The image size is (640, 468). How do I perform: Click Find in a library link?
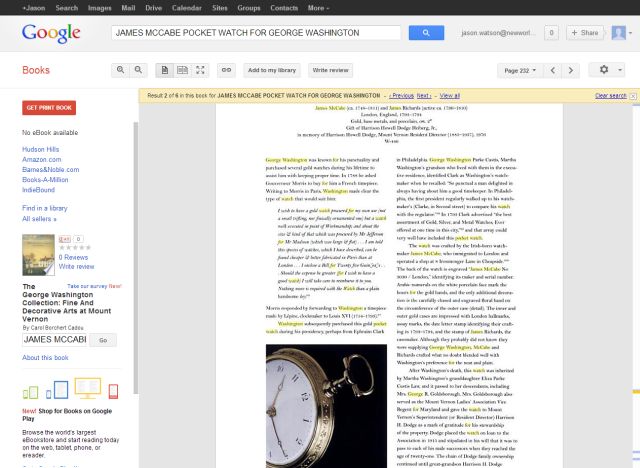(x=45, y=208)
